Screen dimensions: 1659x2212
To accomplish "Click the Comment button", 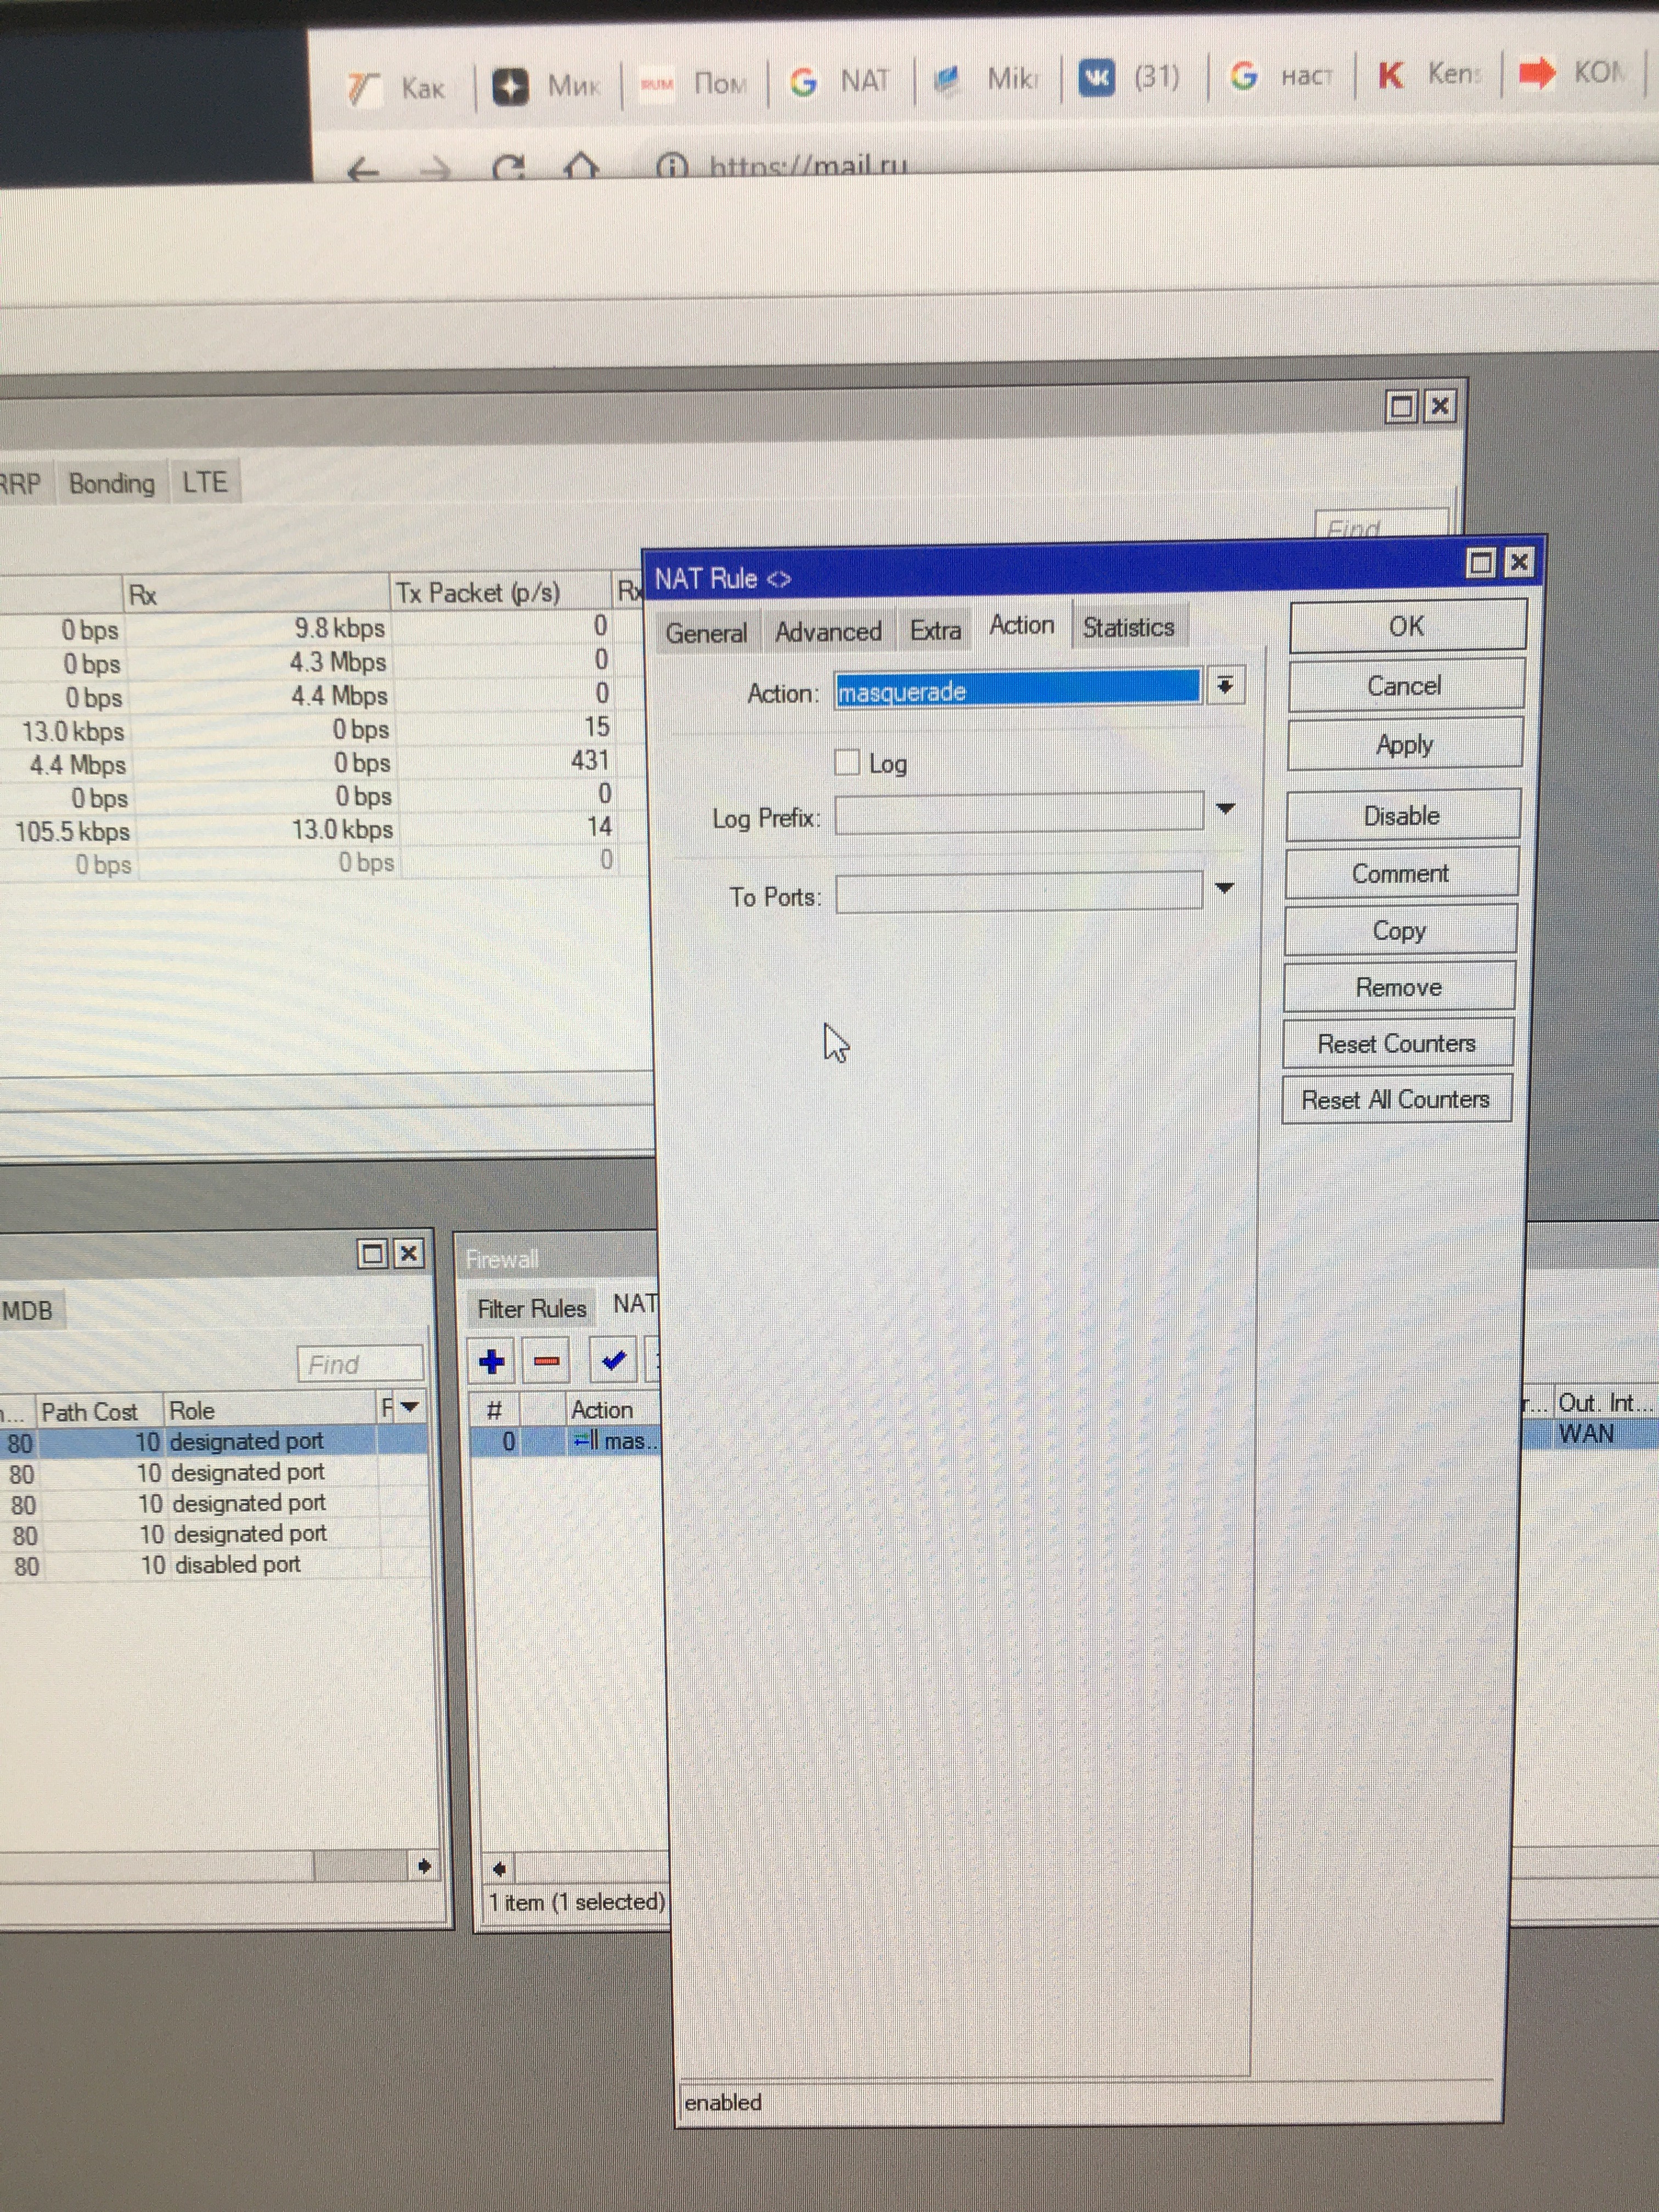I will tap(1400, 873).
